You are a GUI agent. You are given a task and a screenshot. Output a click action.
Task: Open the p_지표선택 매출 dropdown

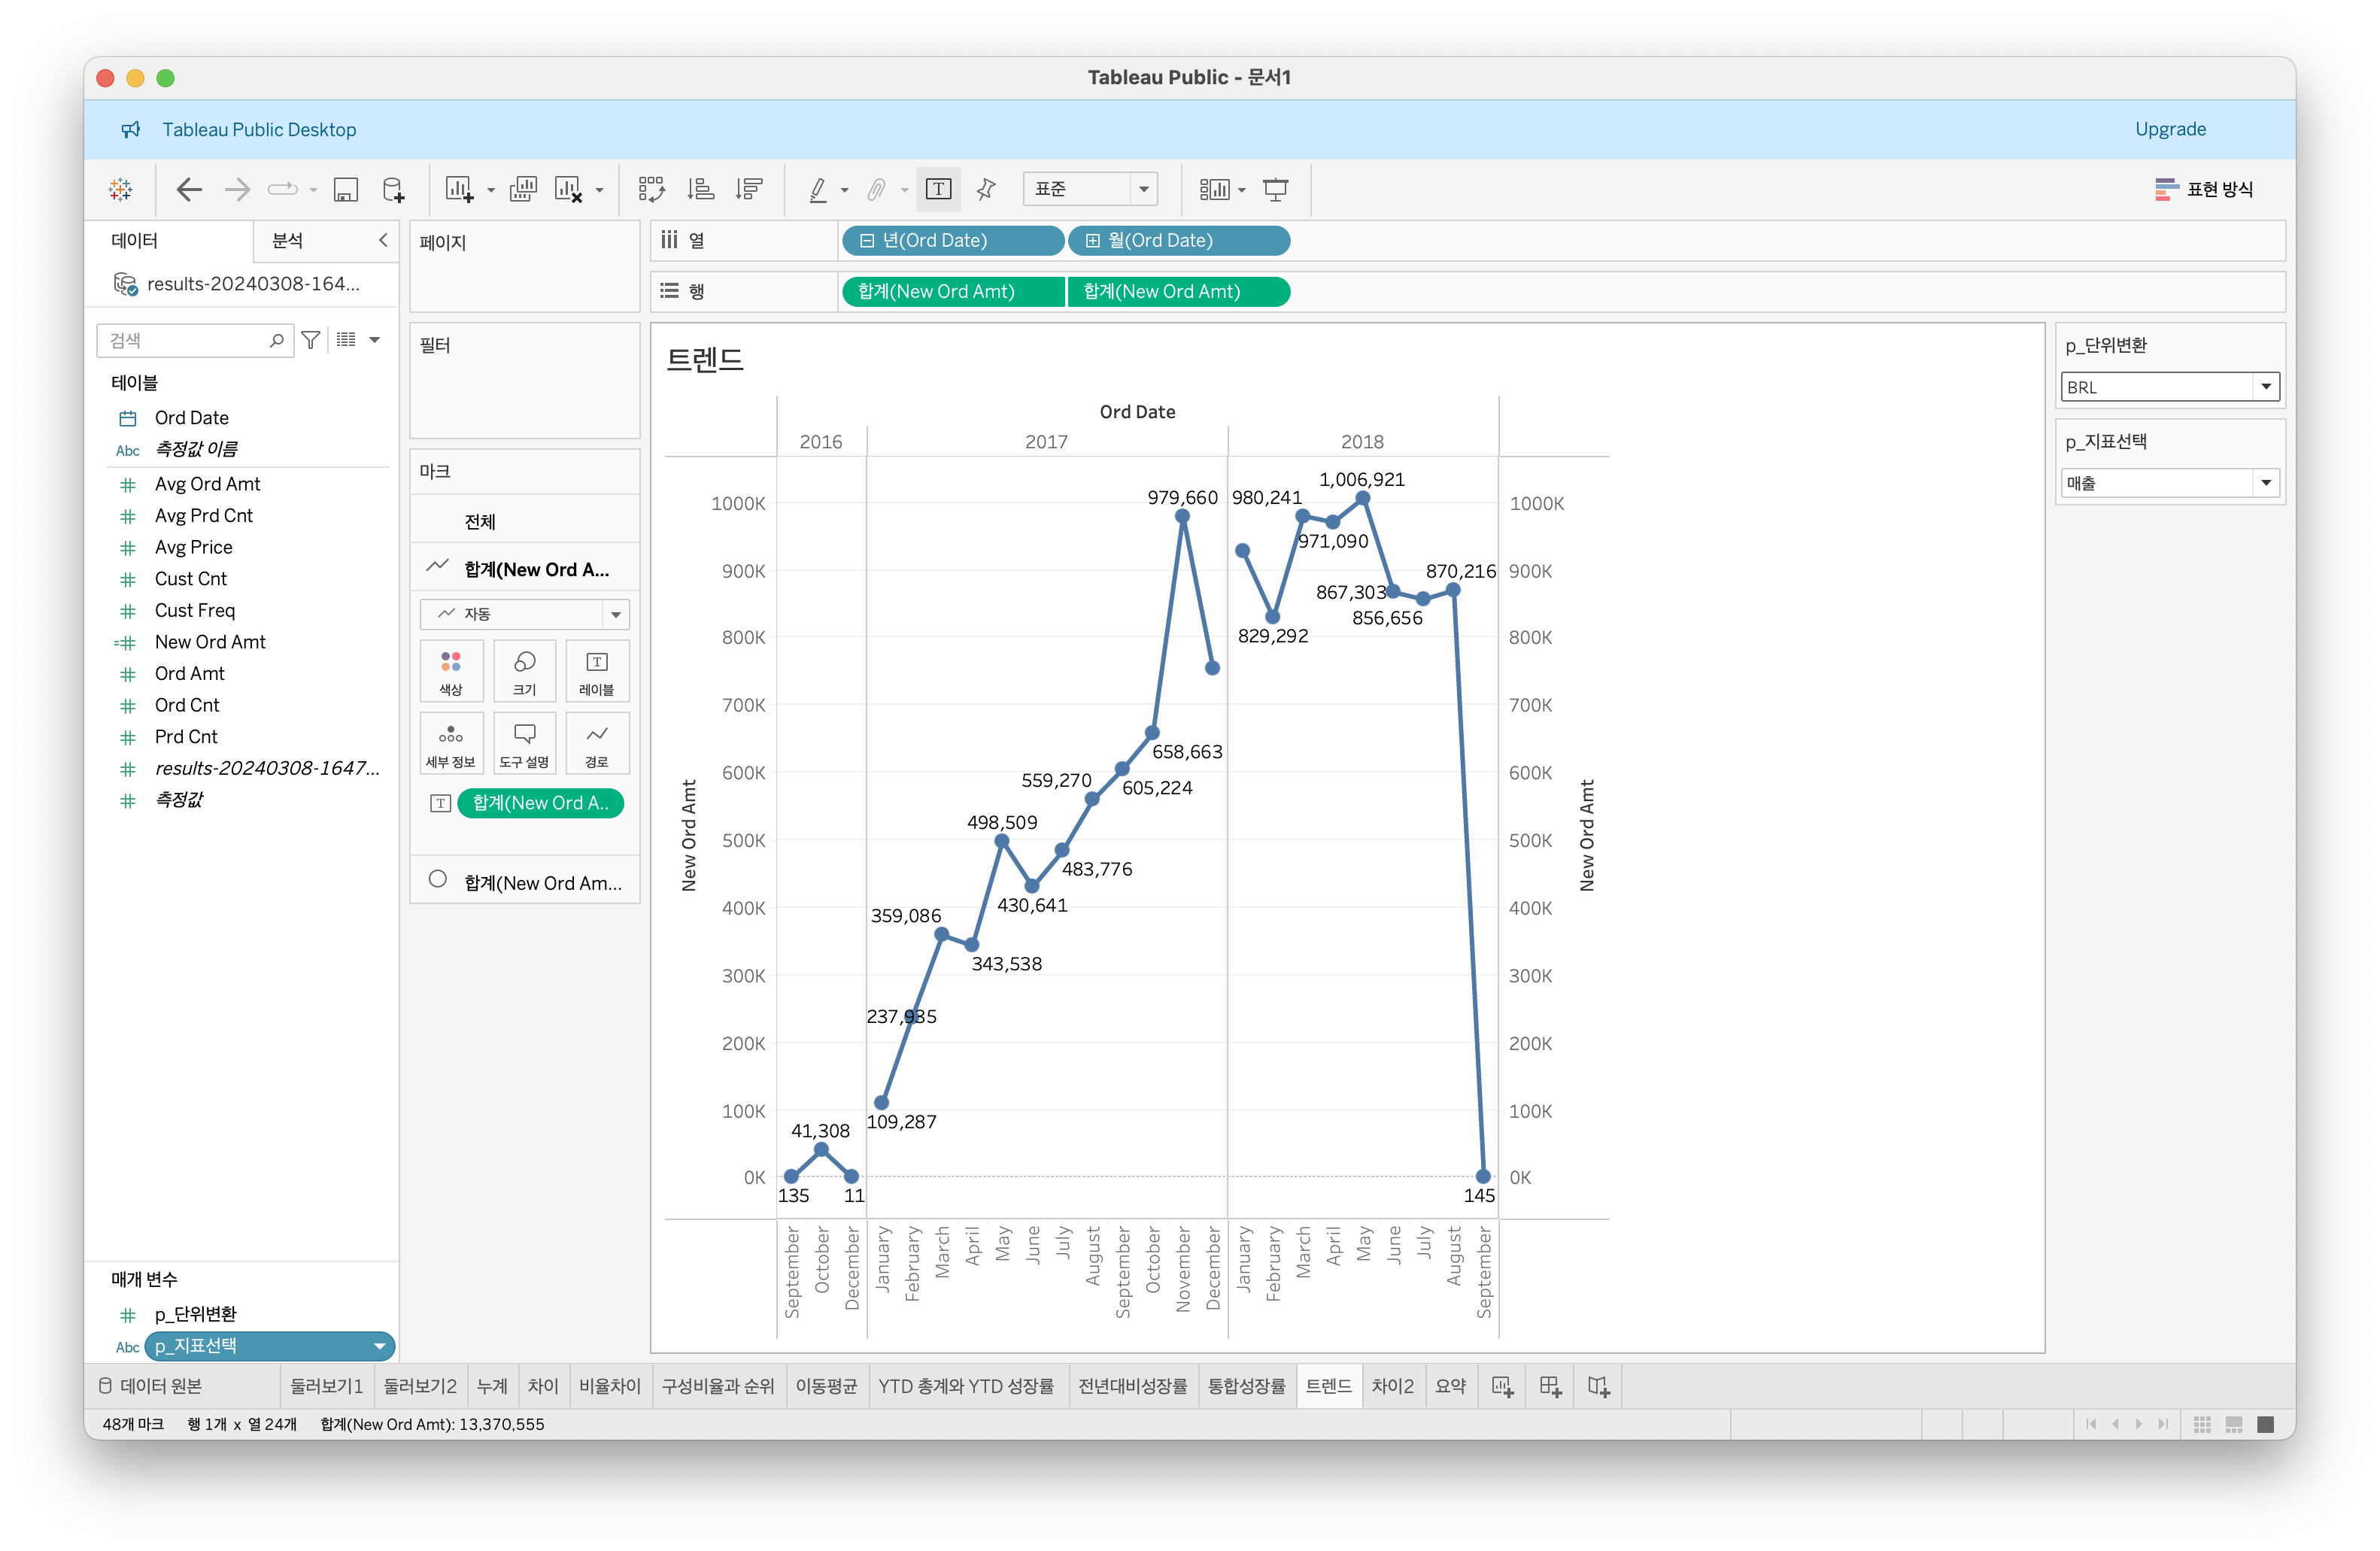pos(2265,483)
